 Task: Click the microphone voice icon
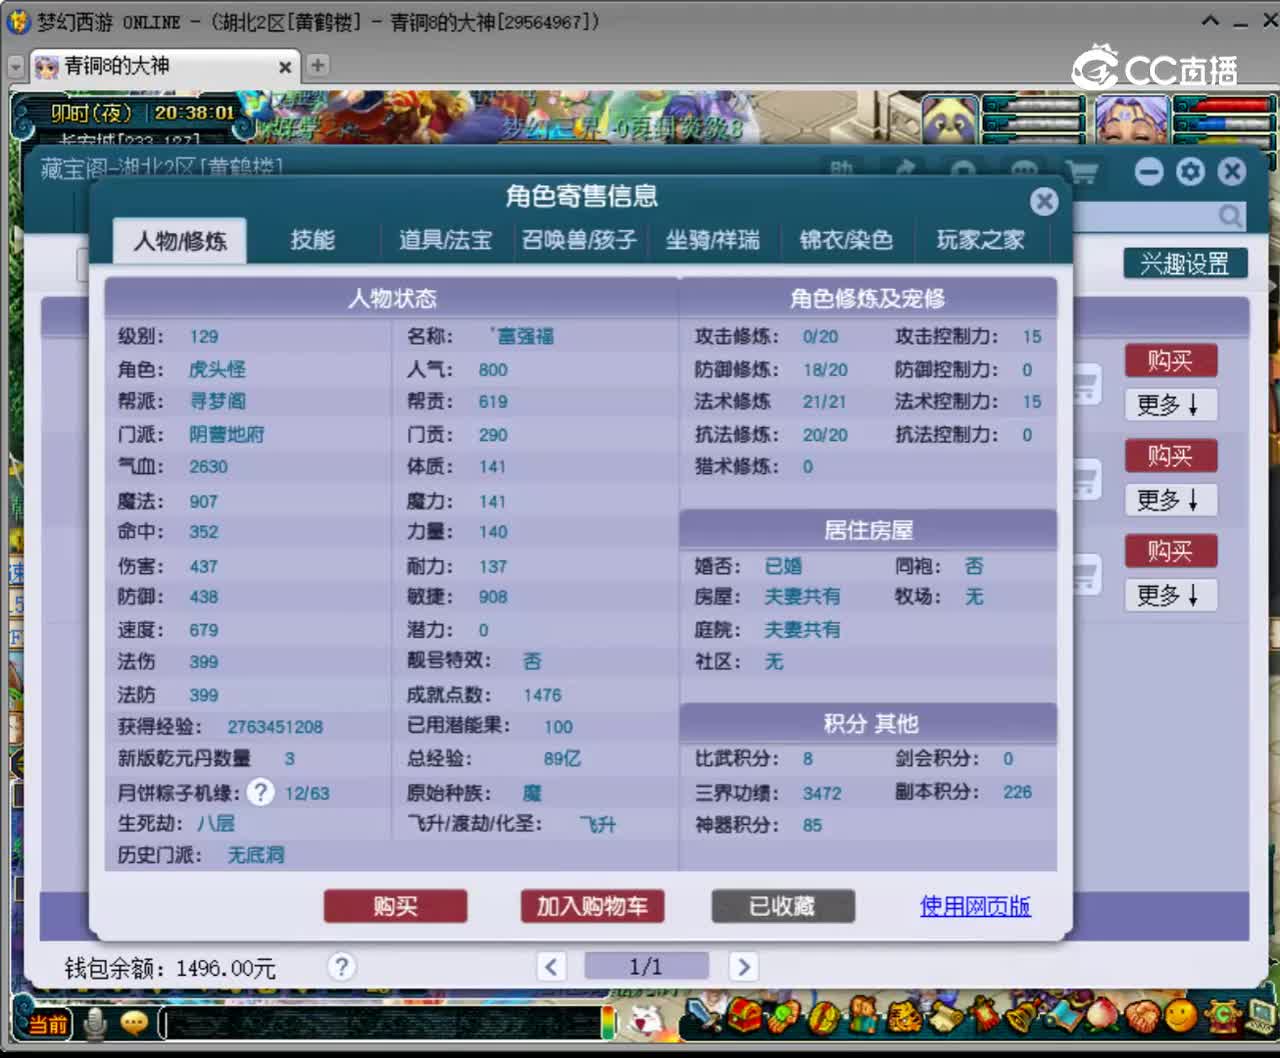pos(96,1023)
